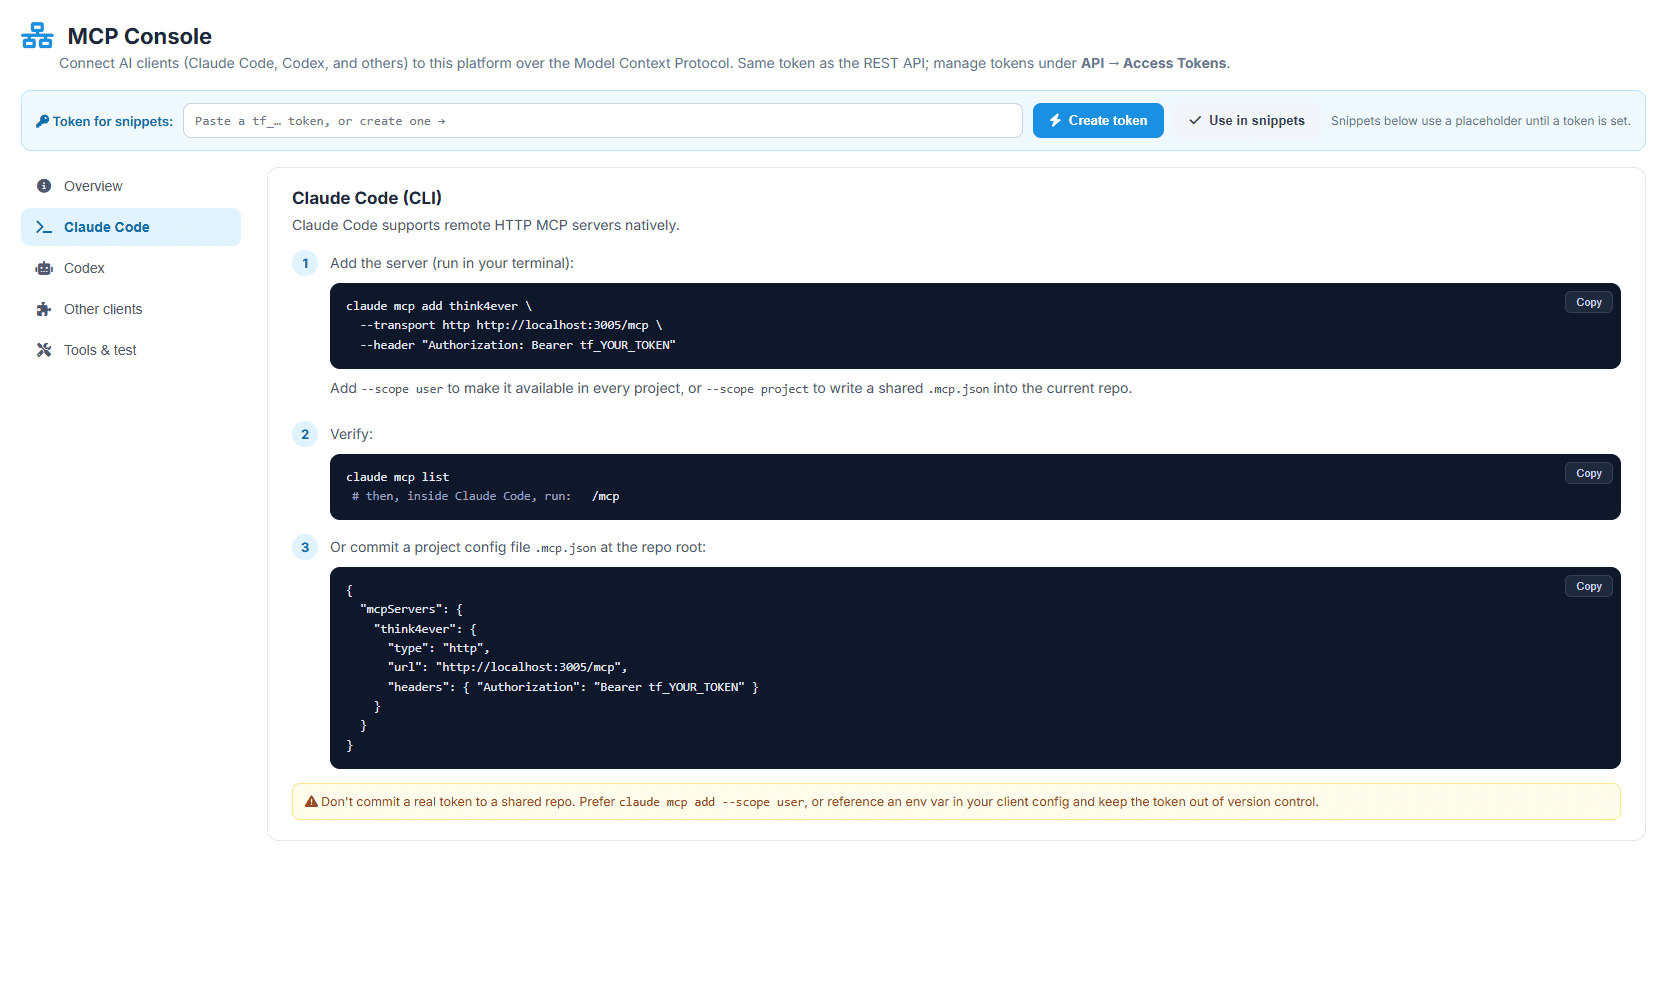Click the key icon beside Token for snippets
Image resolution: width=1664 pixels, height=999 pixels.
[x=42, y=121]
